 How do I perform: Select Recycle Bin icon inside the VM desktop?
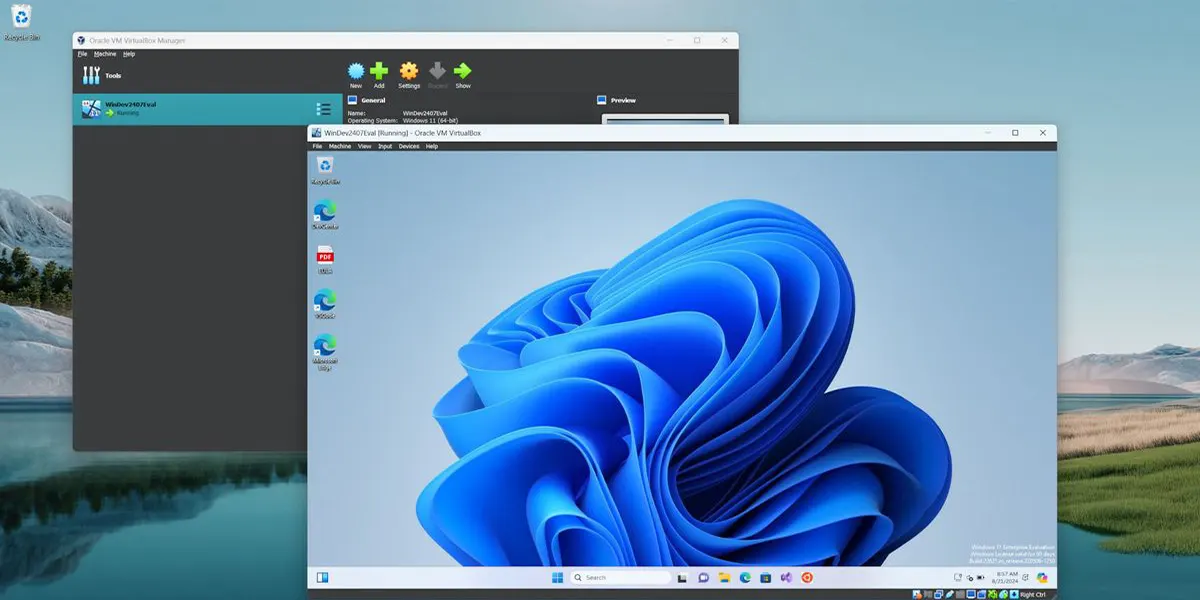point(325,170)
